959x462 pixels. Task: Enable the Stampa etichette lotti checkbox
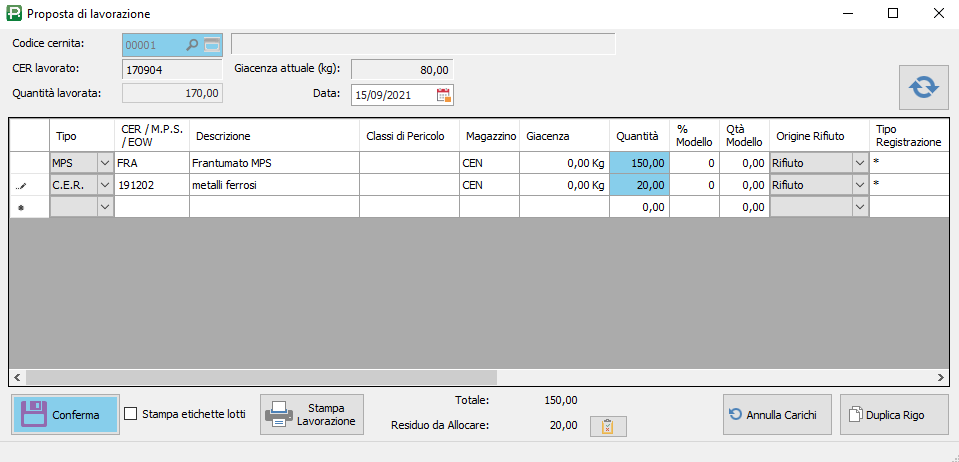[x=131, y=414]
